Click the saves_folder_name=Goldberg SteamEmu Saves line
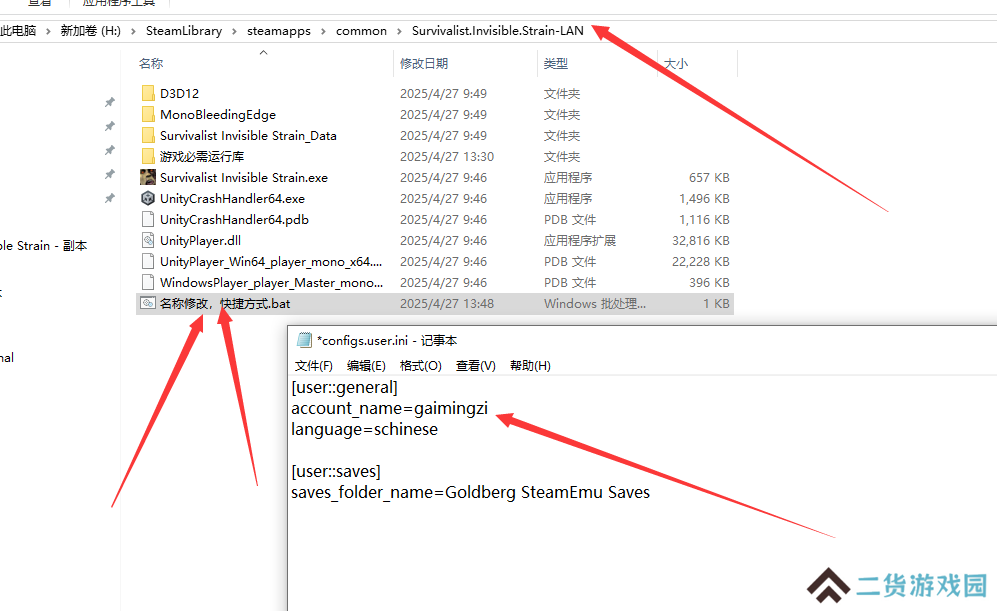Image resolution: width=997 pixels, height=611 pixels. pyautogui.click(x=471, y=492)
